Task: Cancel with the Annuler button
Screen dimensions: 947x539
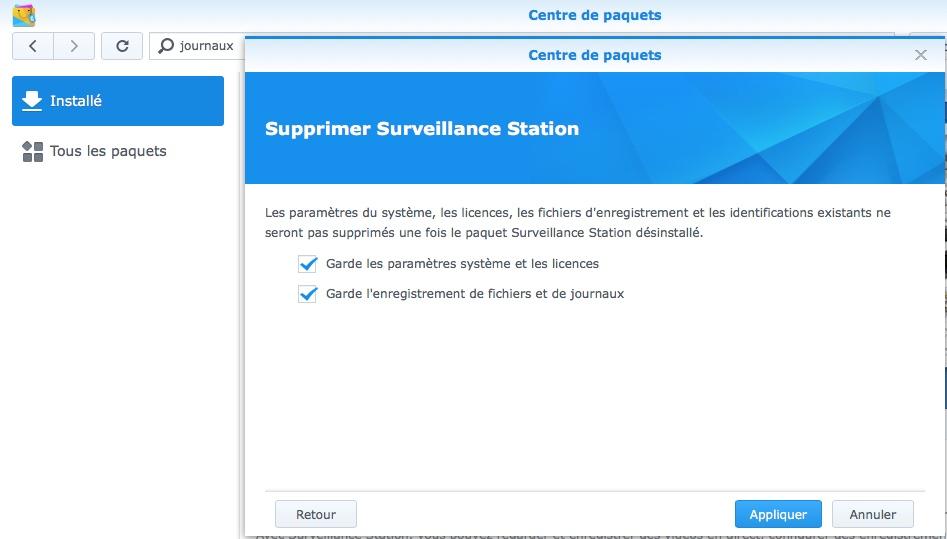Action: (x=872, y=514)
